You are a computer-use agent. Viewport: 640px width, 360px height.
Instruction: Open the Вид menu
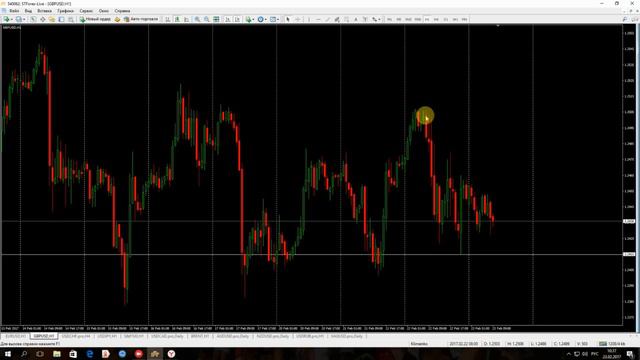point(28,11)
